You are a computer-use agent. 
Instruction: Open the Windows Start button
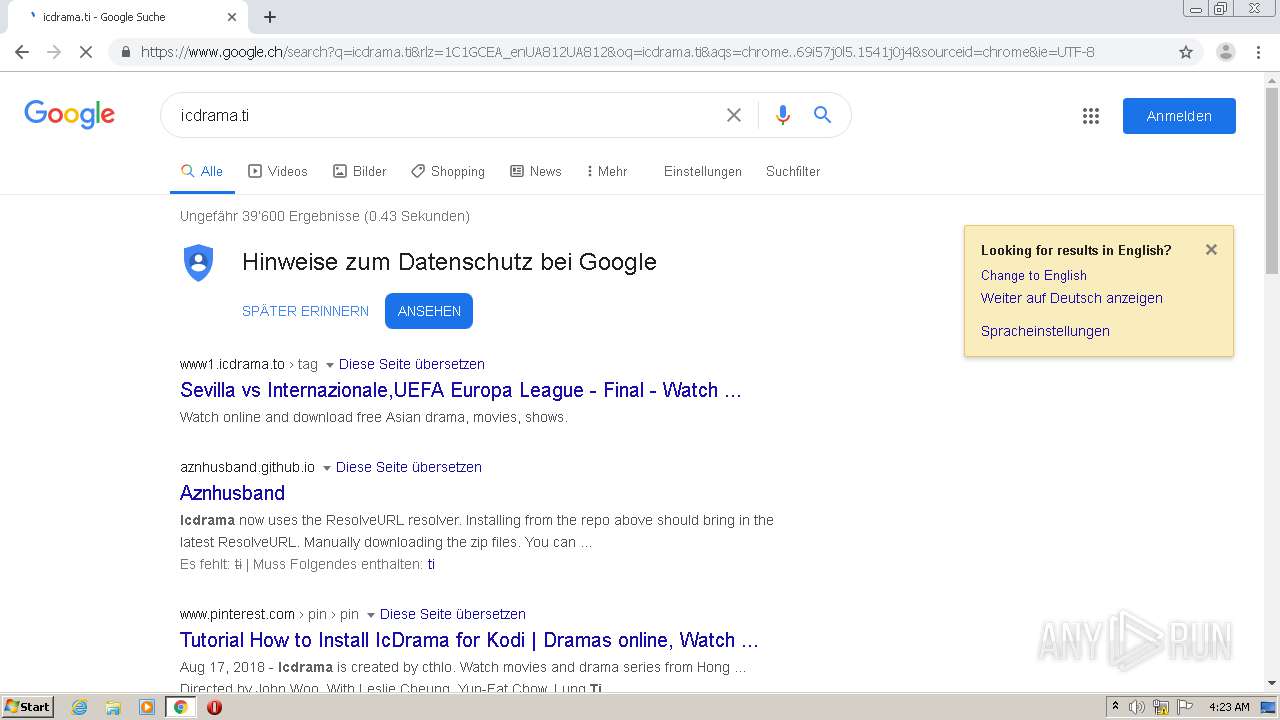tap(27, 707)
